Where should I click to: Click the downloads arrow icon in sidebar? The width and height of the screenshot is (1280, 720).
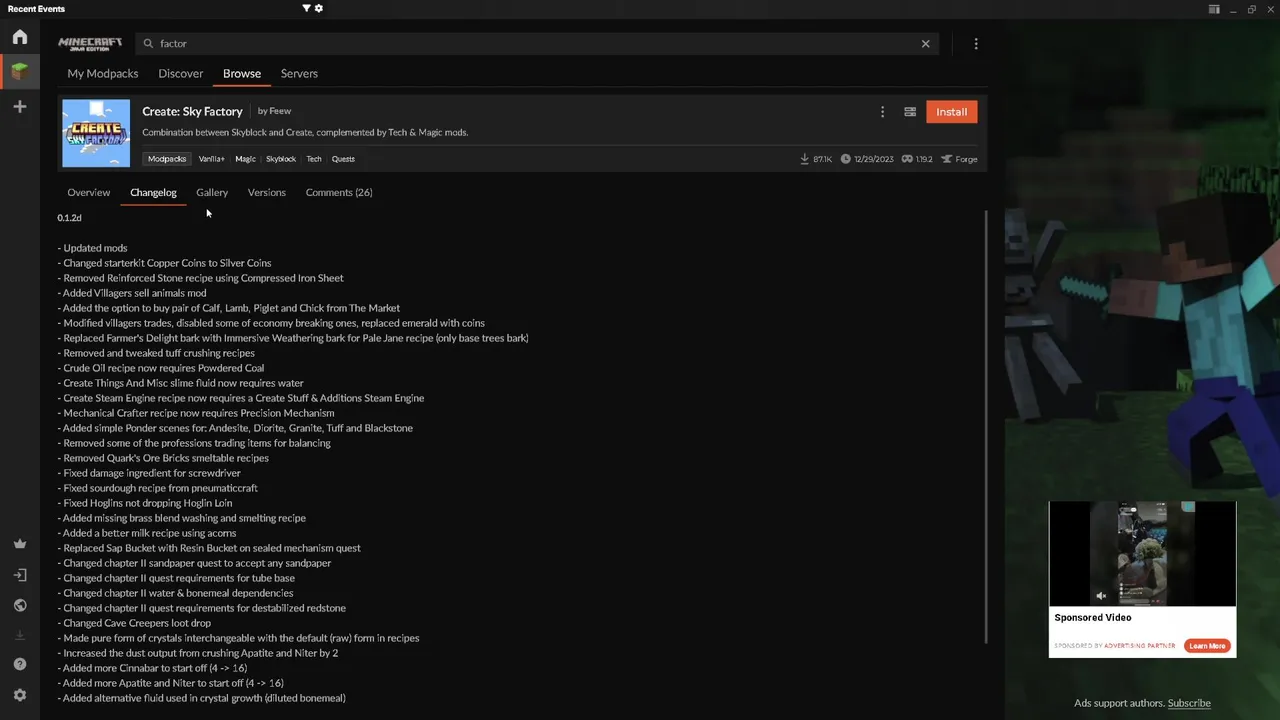(20, 635)
